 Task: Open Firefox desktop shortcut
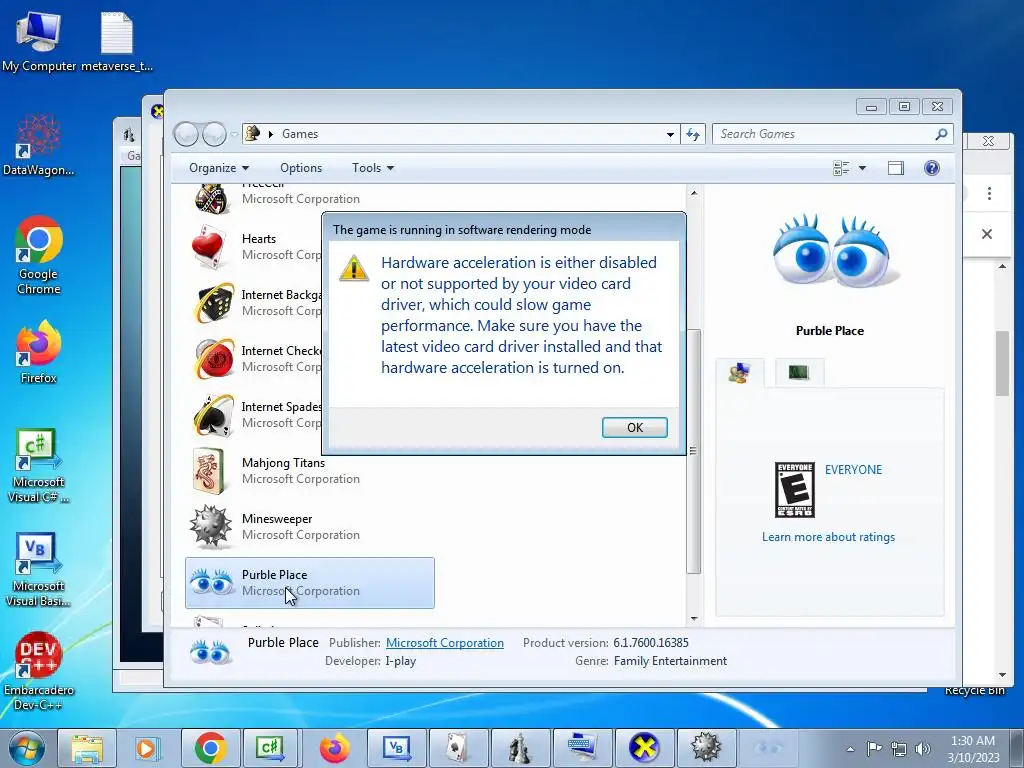(x=39, y=352)
